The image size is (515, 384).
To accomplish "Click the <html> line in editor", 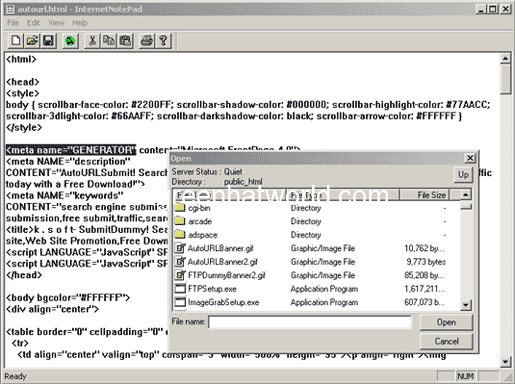I will click(21, 59).
